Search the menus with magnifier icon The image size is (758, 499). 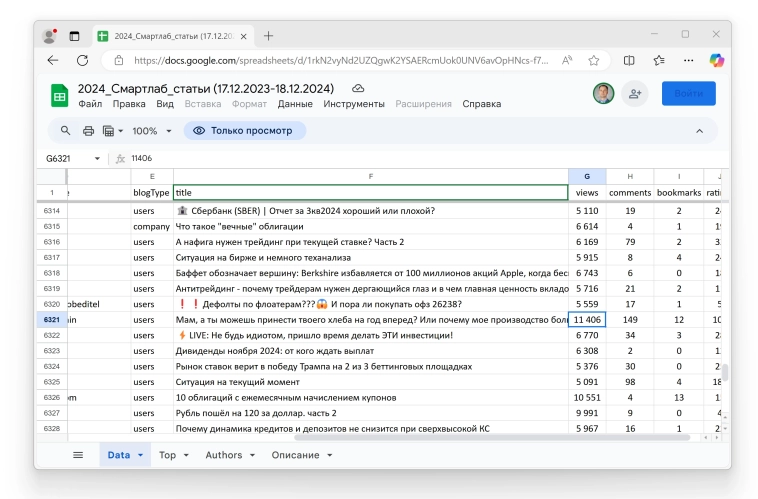[x=65, y=131]
